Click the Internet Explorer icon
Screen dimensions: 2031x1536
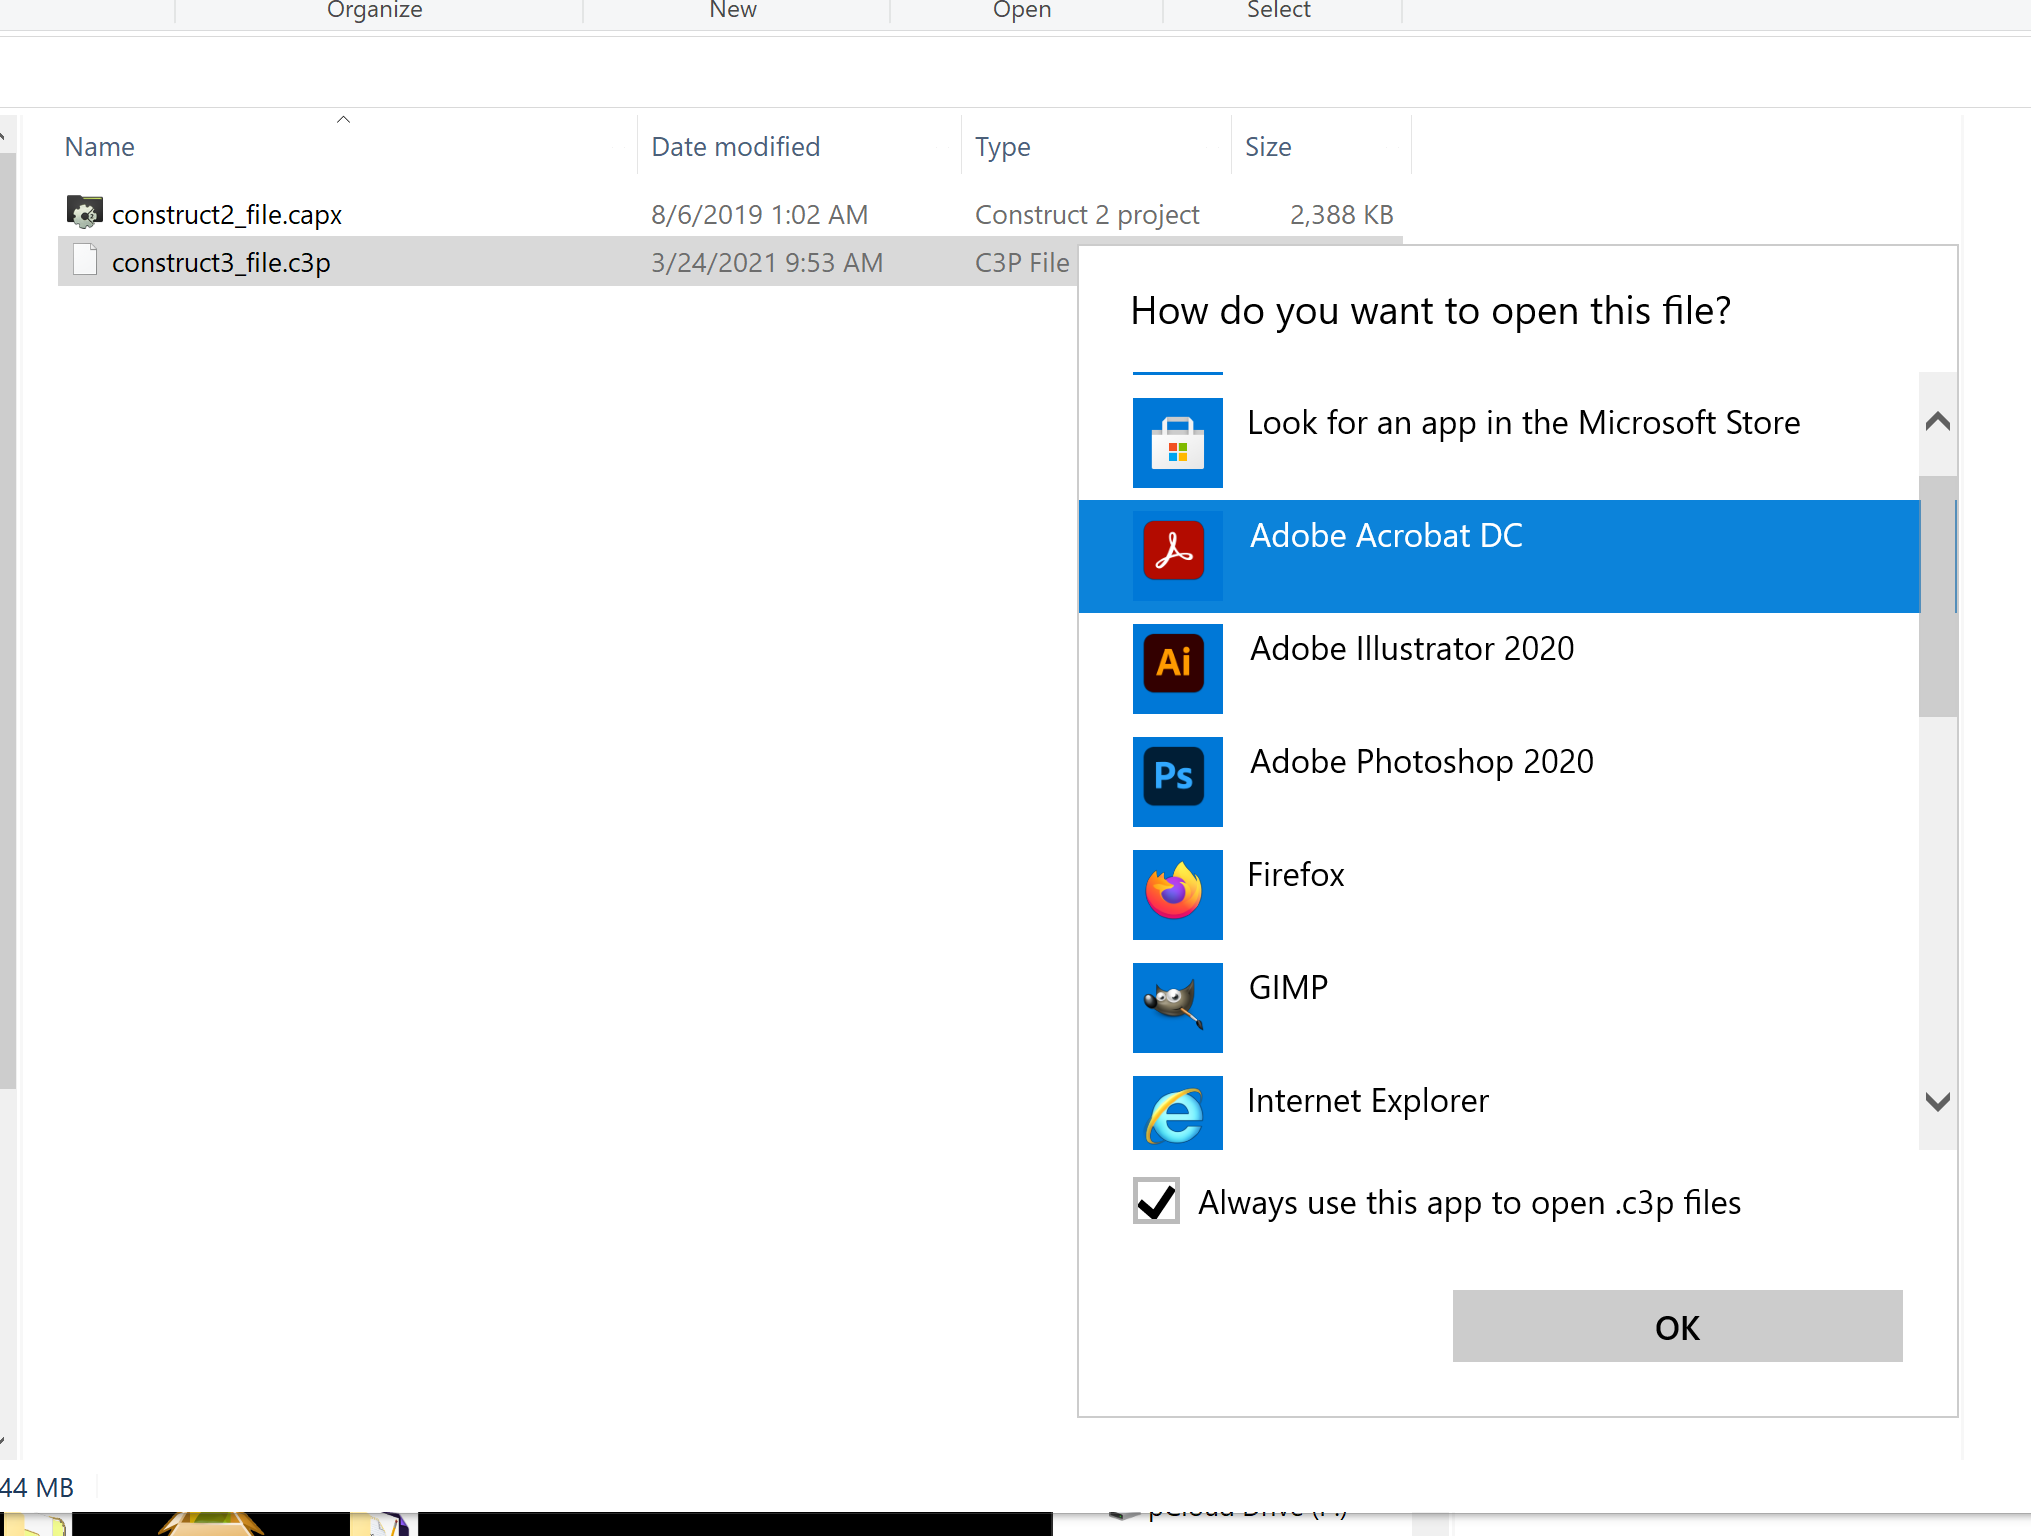1177,1113
